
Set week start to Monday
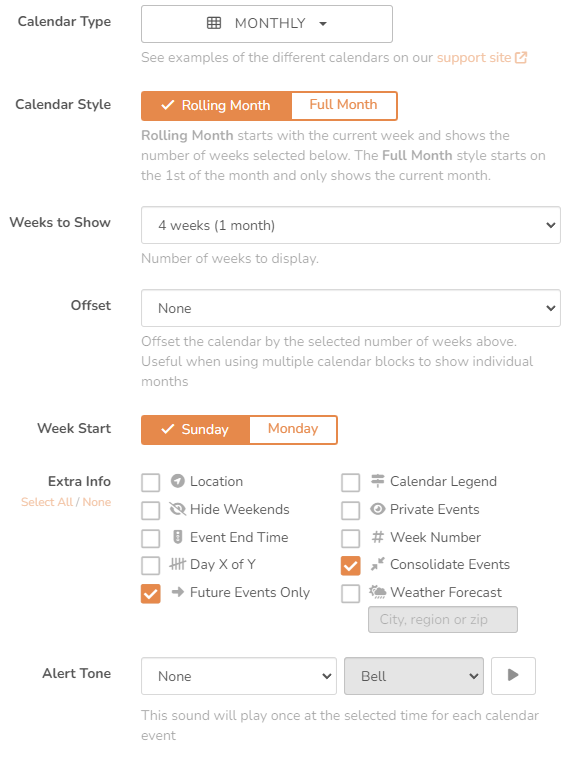click(x=293, y=429)
